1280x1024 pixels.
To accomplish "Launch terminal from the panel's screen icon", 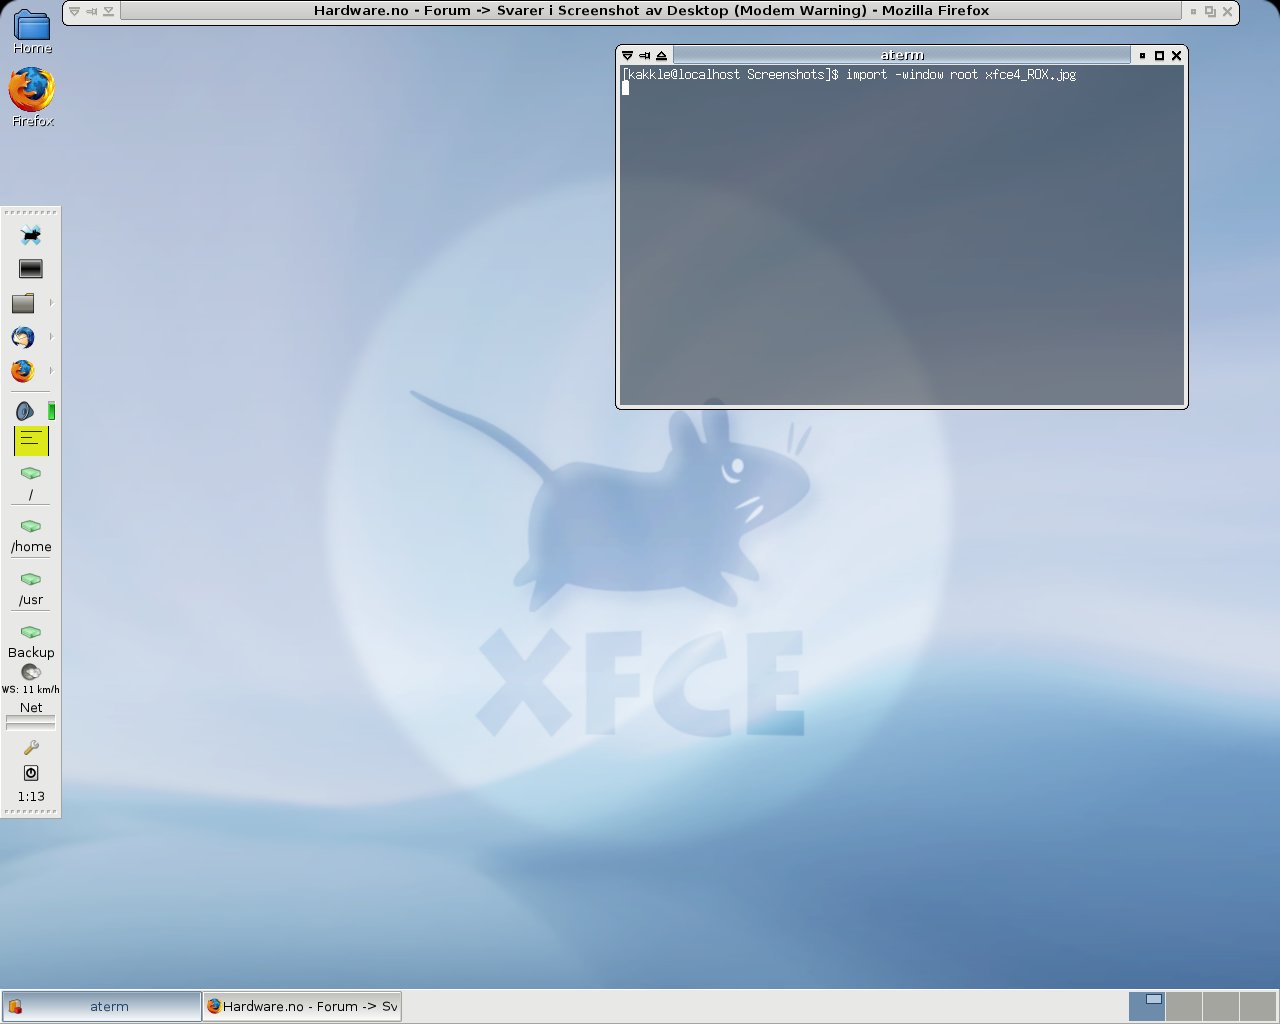I will [31, 269].
